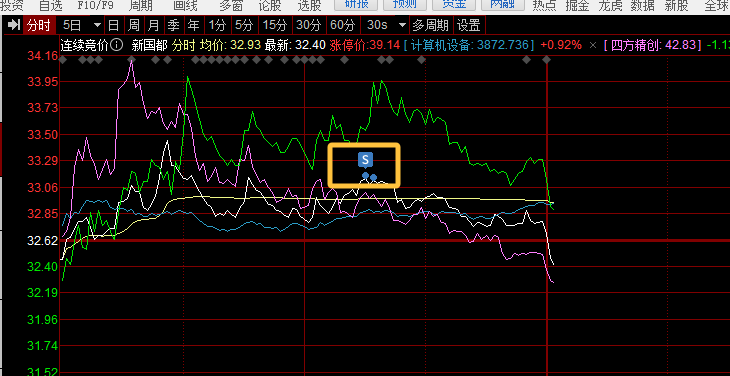
Task: Switch to the 周 weekly period
Action: pos(134,25)
